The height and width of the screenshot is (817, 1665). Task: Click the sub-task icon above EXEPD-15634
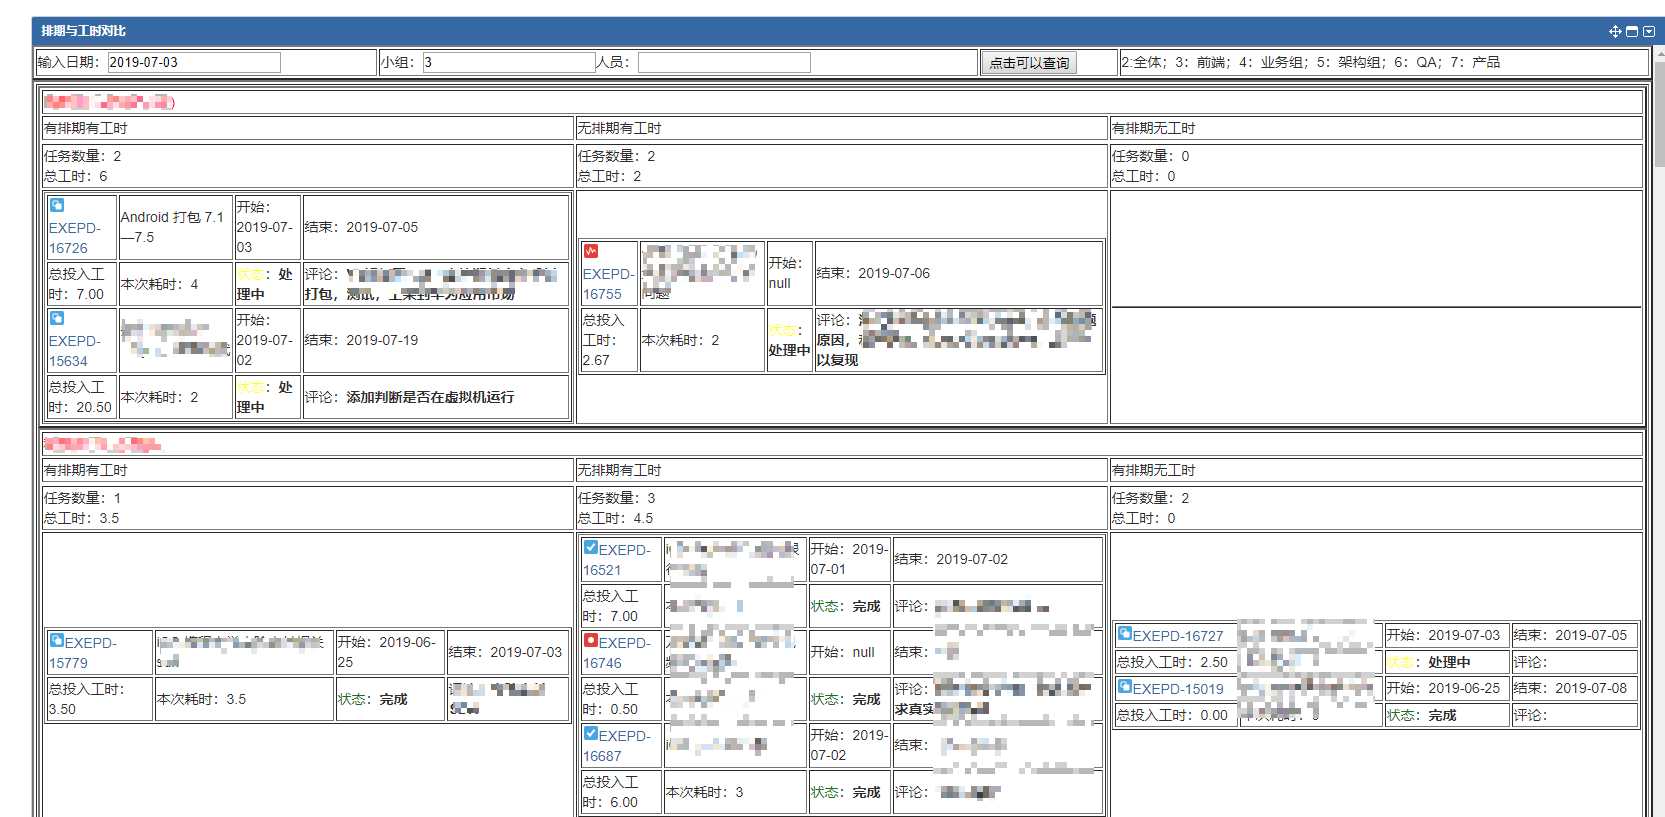point(57,318)
